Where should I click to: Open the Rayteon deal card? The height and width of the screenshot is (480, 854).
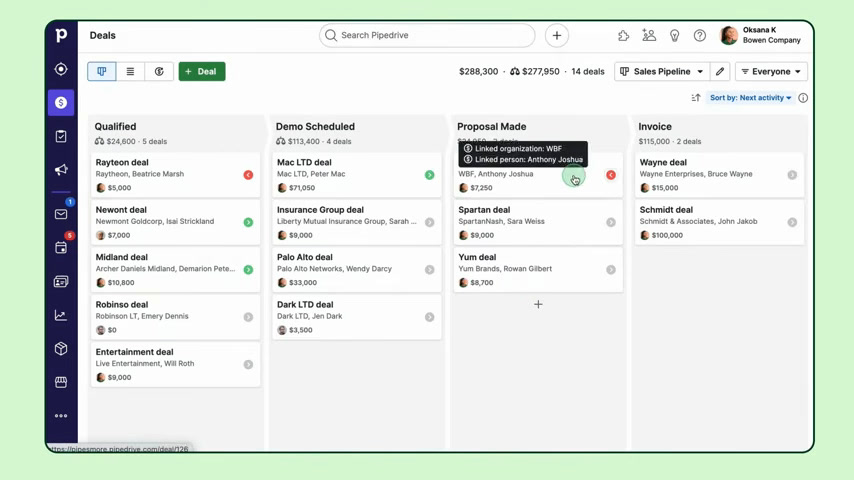175,175
